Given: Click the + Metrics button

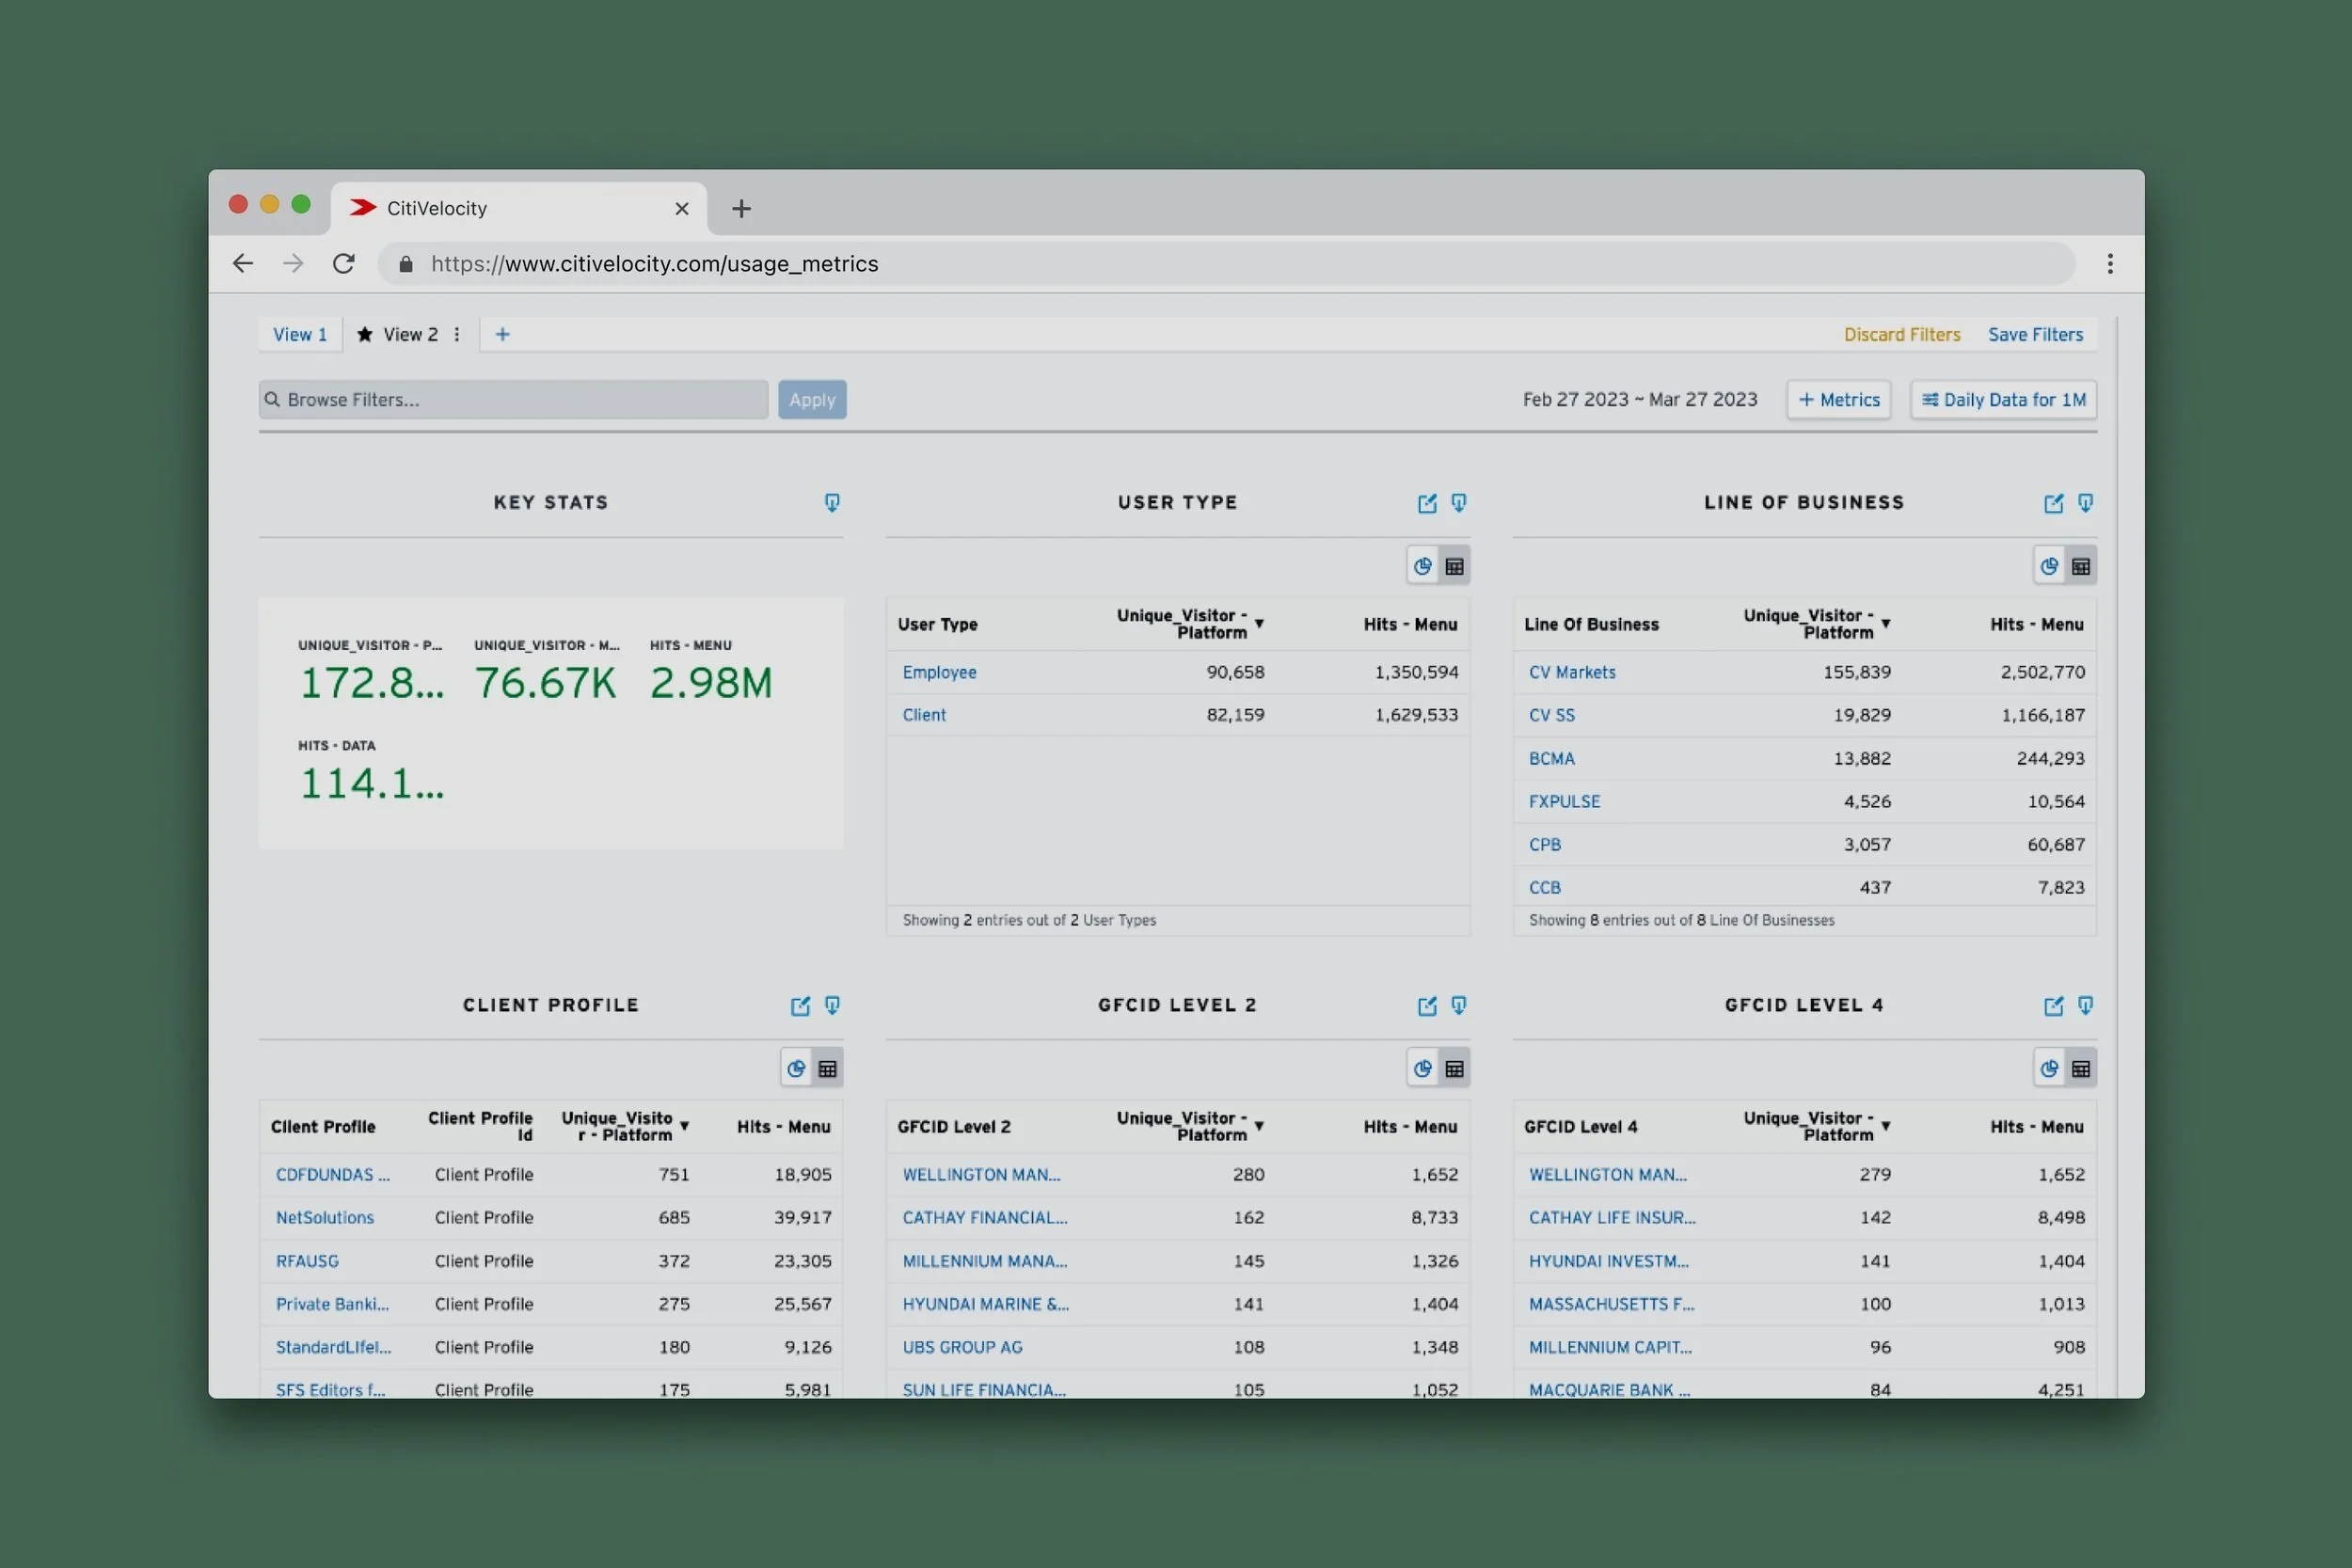Looking at the screenshot, I should tap(1838, 400).
